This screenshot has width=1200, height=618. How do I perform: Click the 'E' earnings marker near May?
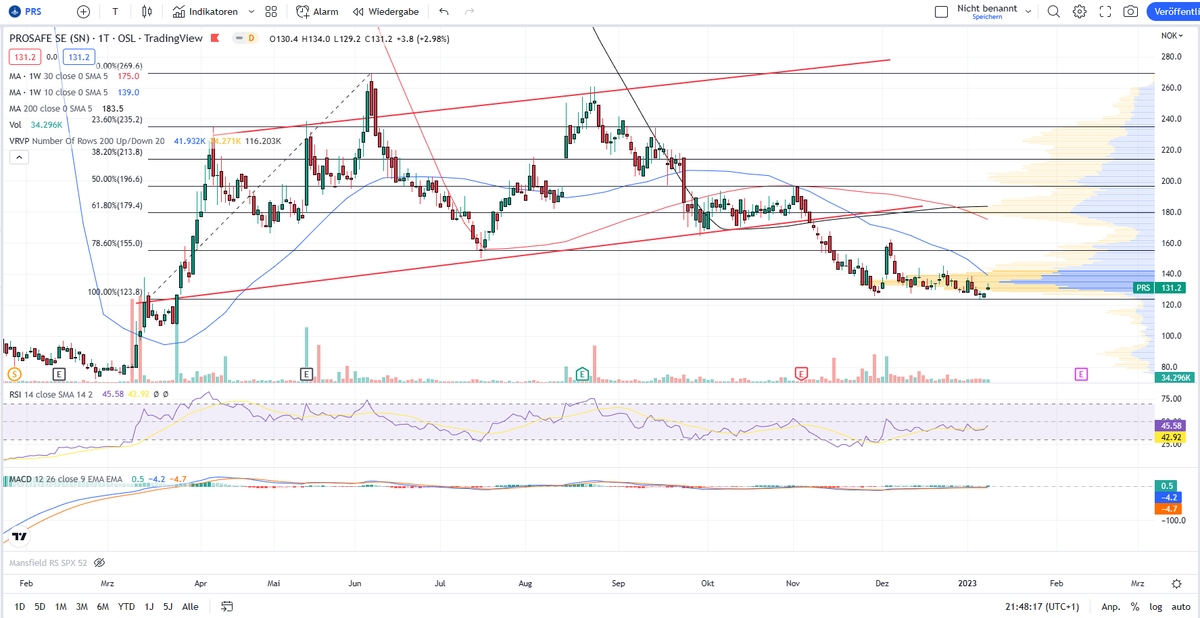(x=306, y=373)
